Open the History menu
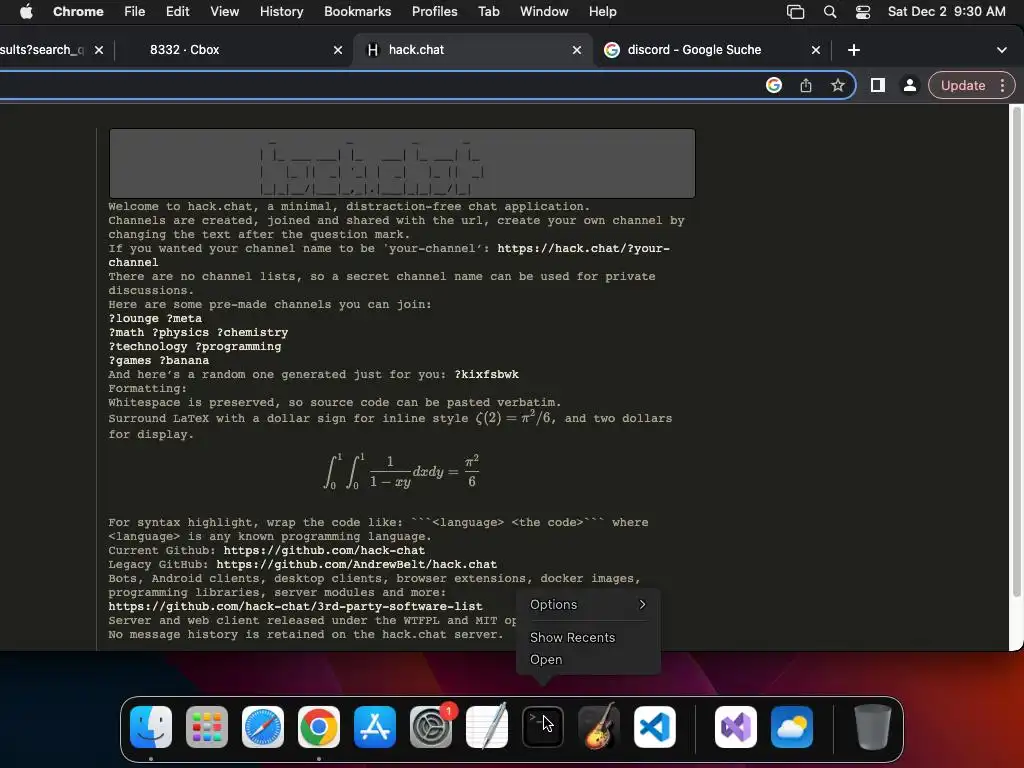The width and height of the screenshot is (1024, 768). (281, 12)
